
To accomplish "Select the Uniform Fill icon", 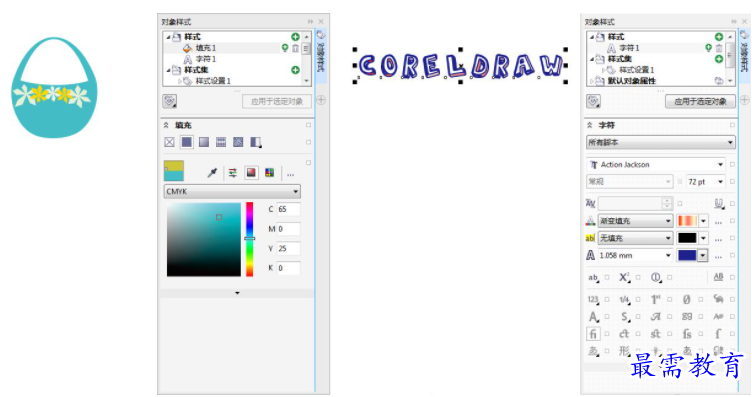I will pyautogui.click(x=187, y=142).
